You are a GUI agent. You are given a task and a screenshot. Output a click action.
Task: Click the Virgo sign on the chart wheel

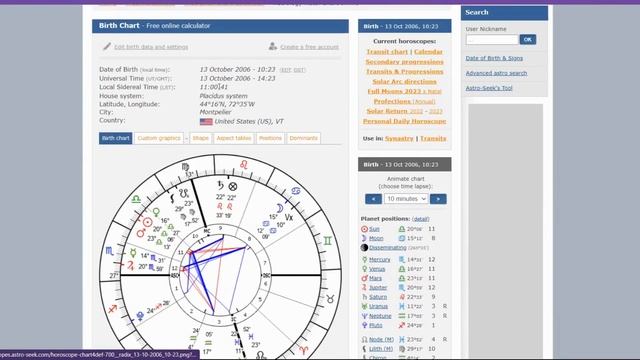pyautogui.click(x=185, y=167)
